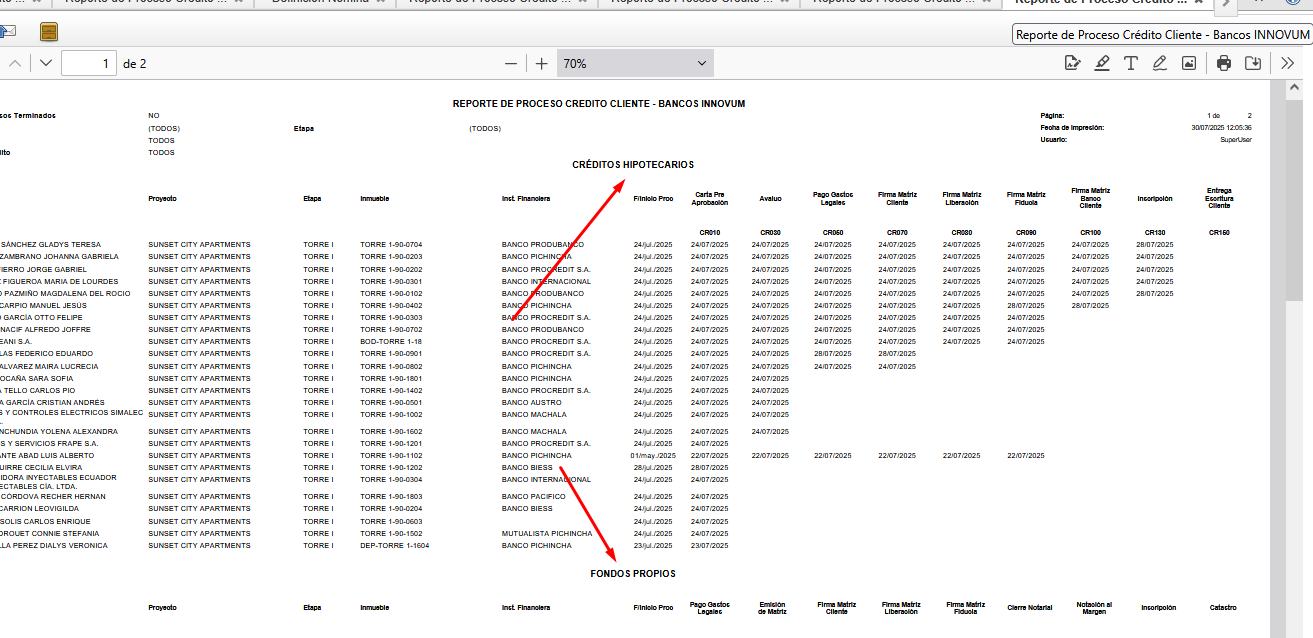Open the 70% zoom level dropdown
This screenshot has width=1313, height=638.
point(635,63)
